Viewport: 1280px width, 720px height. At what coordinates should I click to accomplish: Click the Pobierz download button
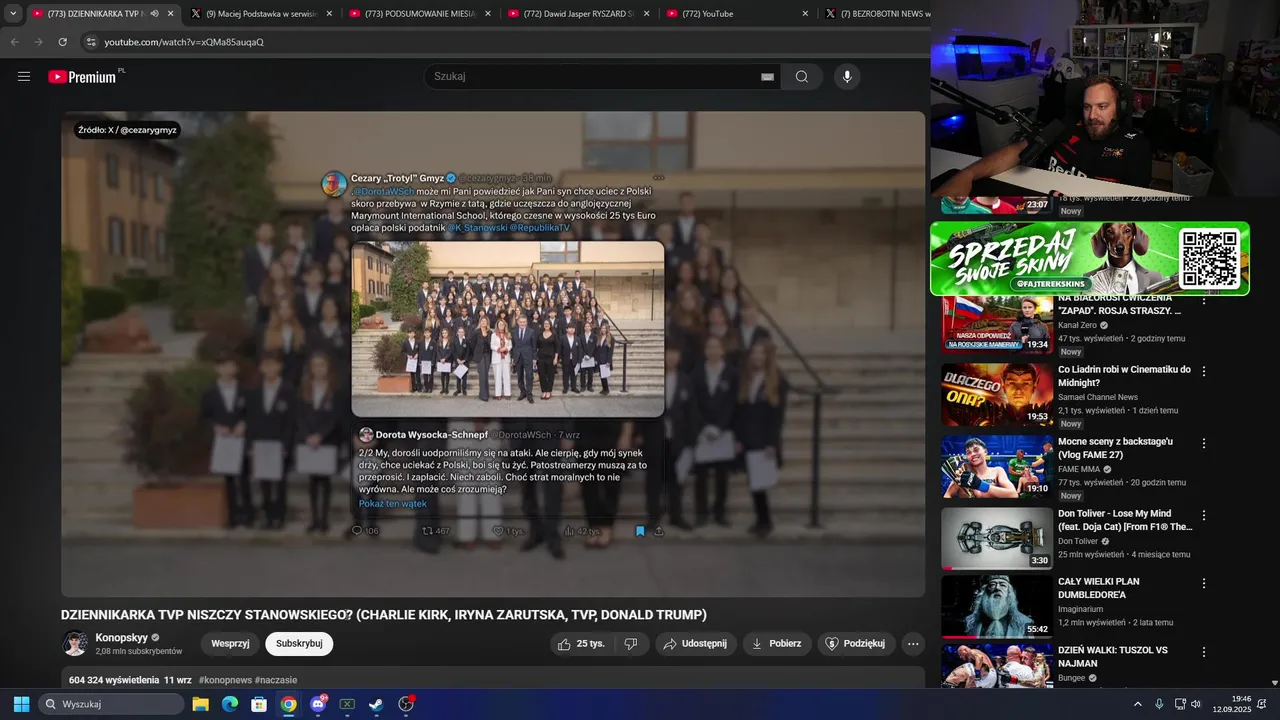pyautogui.click(x=777, y=644)
